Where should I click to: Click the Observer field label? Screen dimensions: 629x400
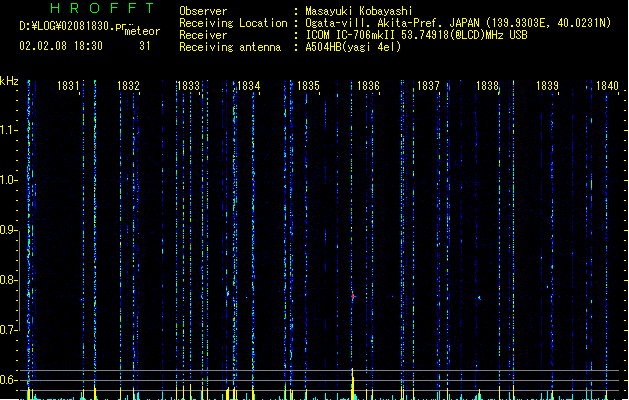pyautogui.click(x=203, y=11)
